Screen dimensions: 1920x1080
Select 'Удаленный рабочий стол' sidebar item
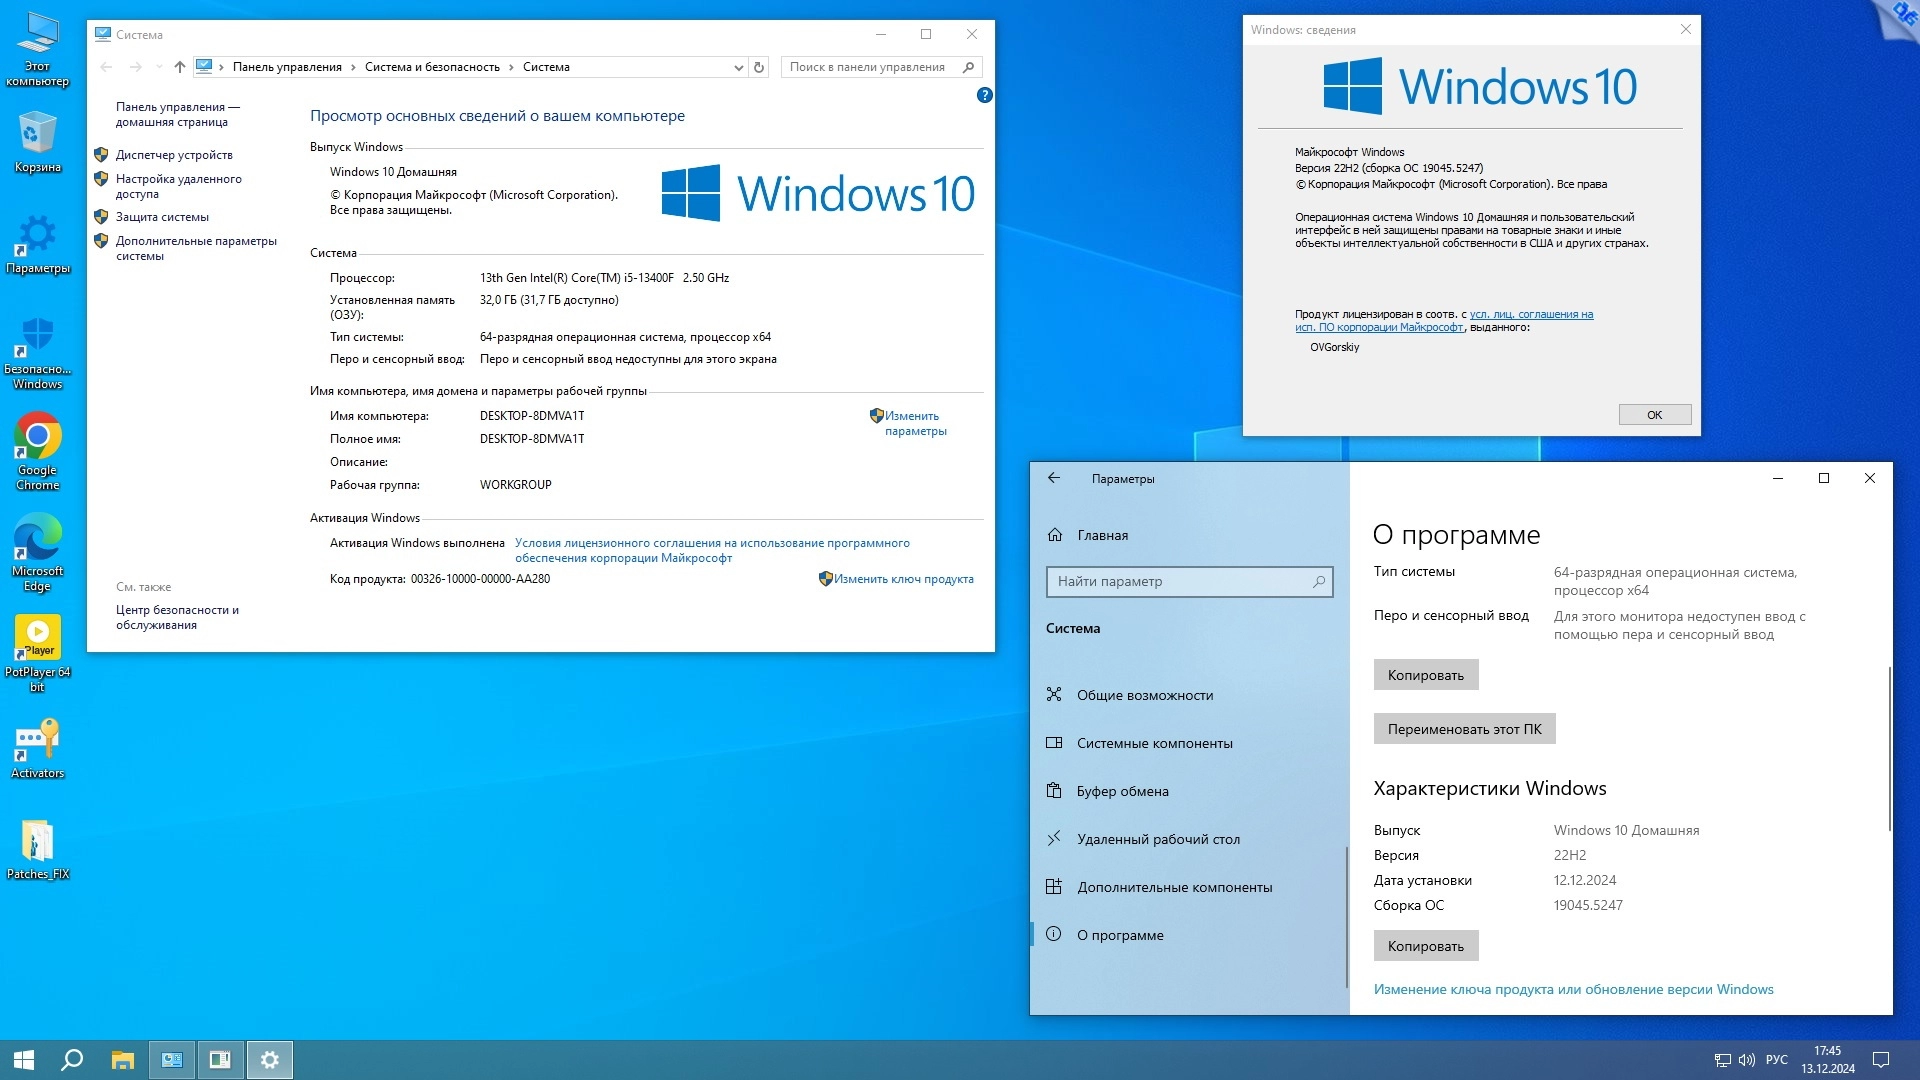[1158, 839]
